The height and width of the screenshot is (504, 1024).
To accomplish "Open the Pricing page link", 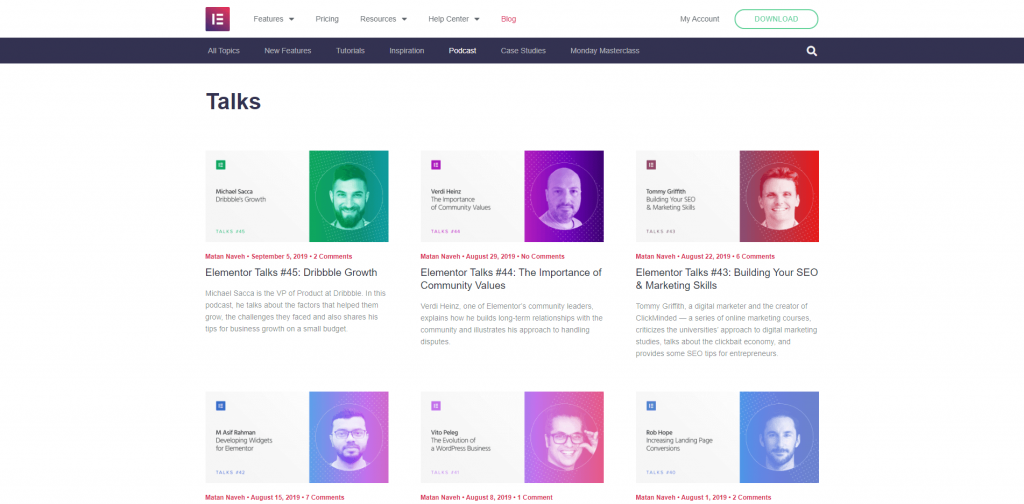I will (327, 19).
